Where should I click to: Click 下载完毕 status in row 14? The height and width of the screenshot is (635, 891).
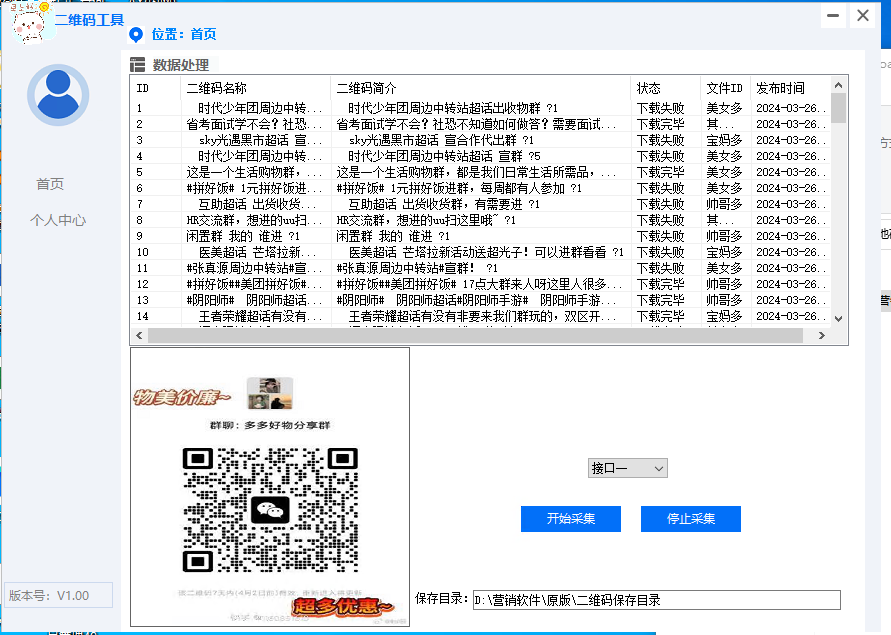pyautogui.click(x=660, y=316)
